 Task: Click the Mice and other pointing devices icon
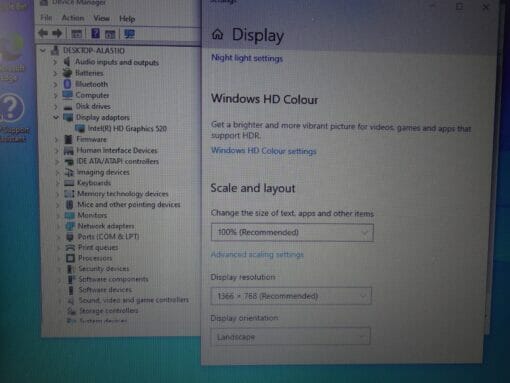[x=70, y=204]
